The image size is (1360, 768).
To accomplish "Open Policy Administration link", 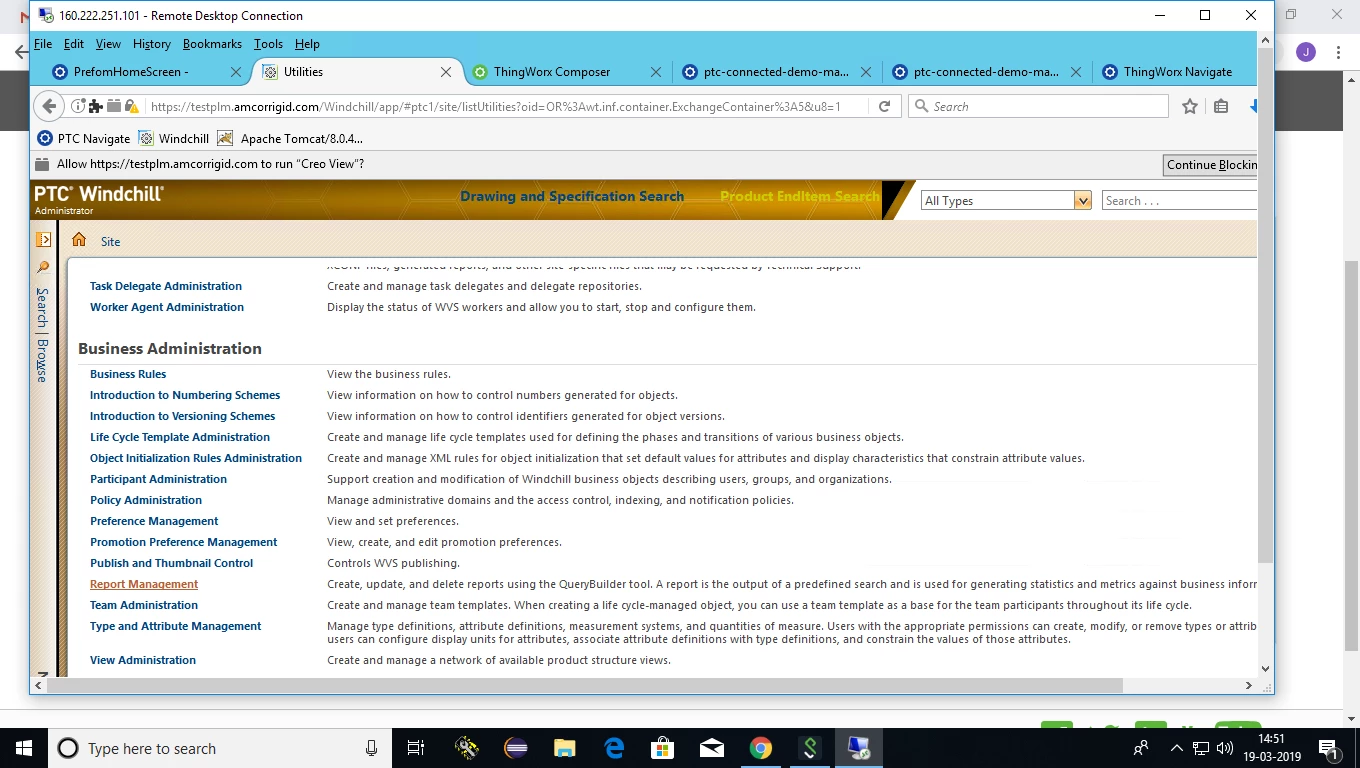I will [x=146, y=500].
